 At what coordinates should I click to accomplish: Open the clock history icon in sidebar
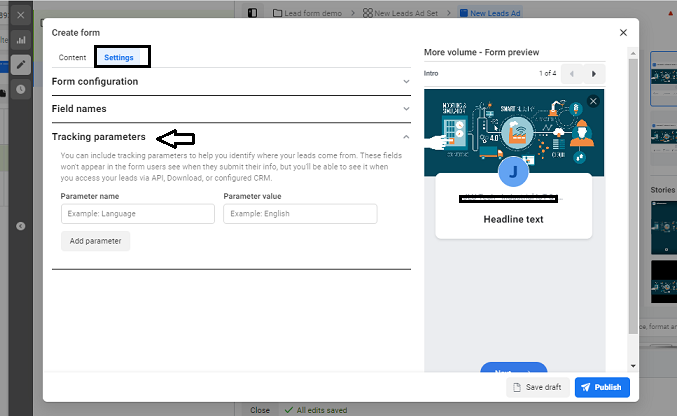(x=21, y=89)
